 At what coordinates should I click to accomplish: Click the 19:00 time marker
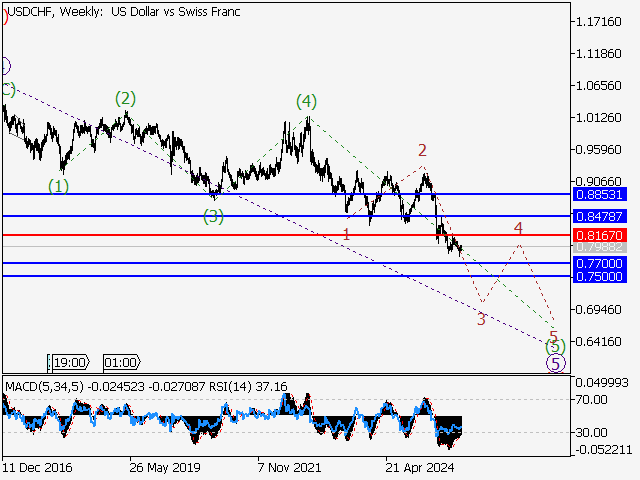69,362
